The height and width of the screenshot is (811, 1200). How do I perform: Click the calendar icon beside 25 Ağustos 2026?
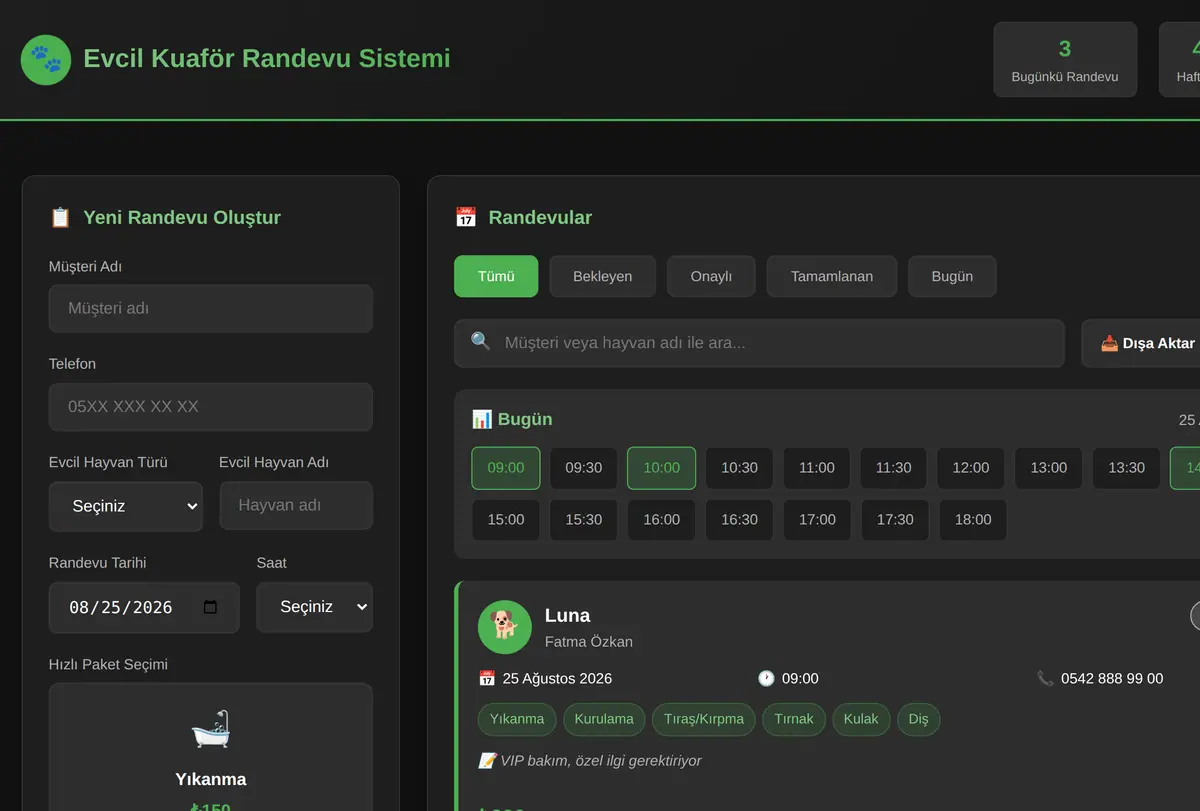click(487, 678)
